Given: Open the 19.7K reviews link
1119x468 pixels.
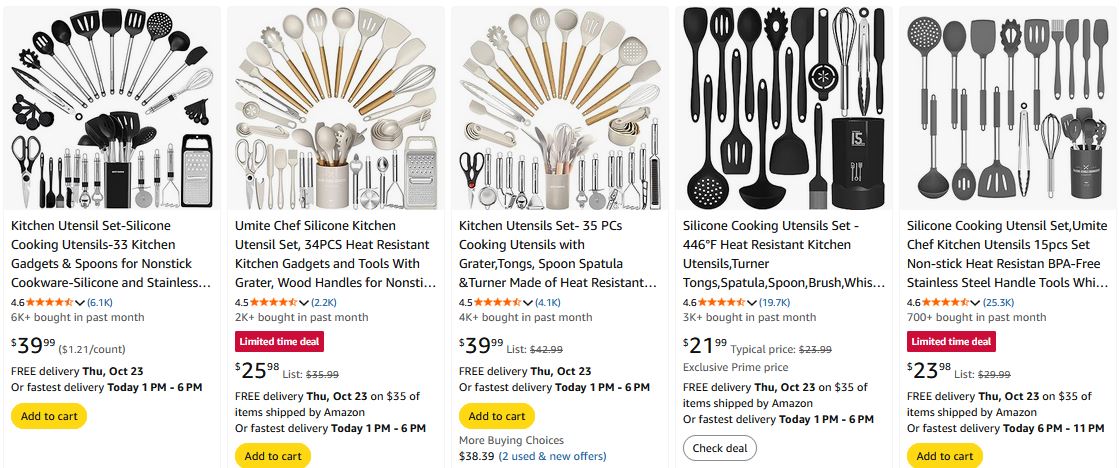Looking at the screenshot, I should point(775,301).
